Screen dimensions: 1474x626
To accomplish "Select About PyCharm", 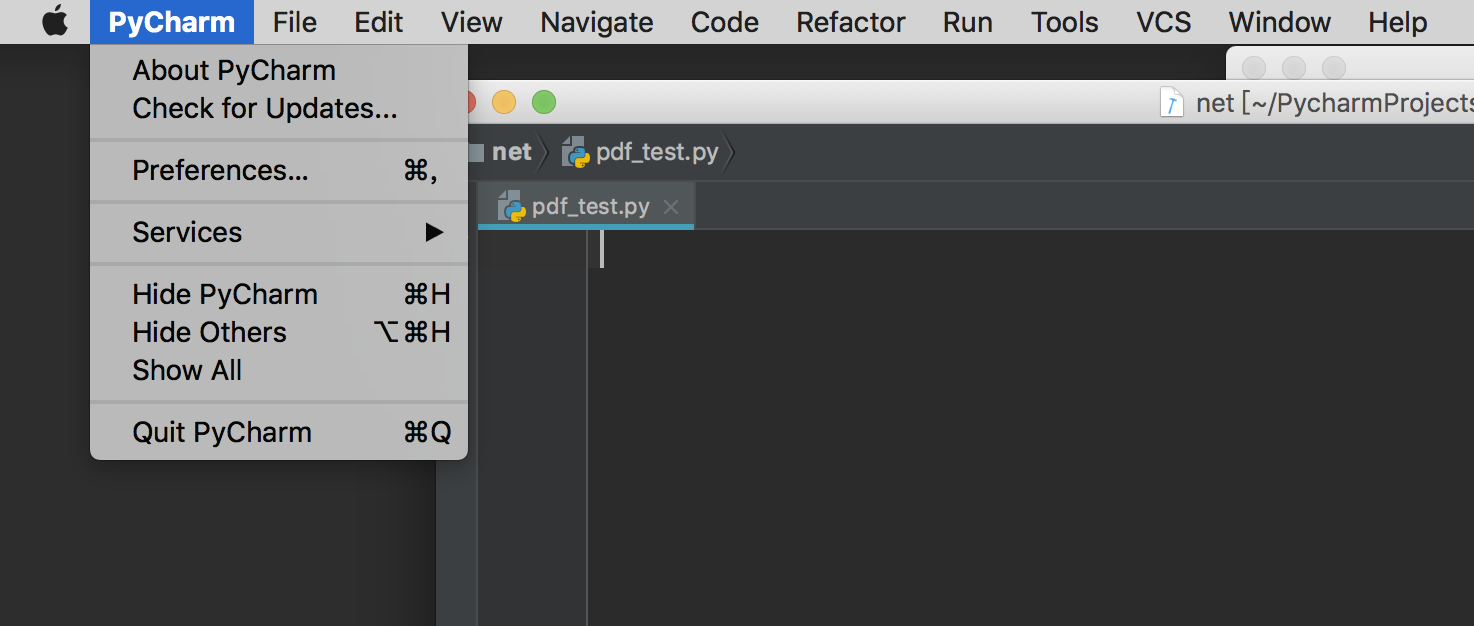I will click(x=279, y=70).
